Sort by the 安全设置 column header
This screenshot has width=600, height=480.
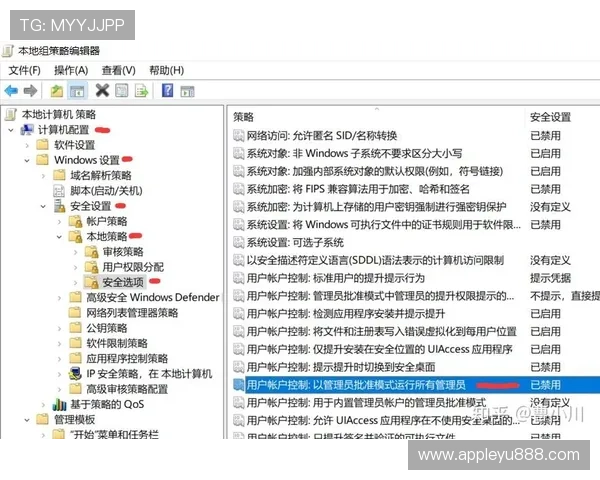550,117
